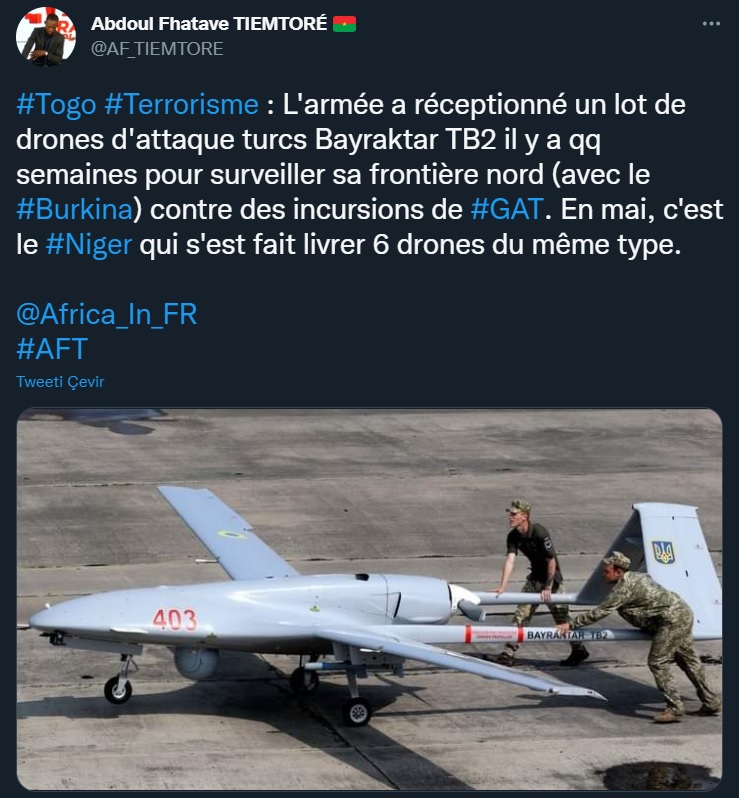Open the #GAT hashtag

click(x=507, y=210)
